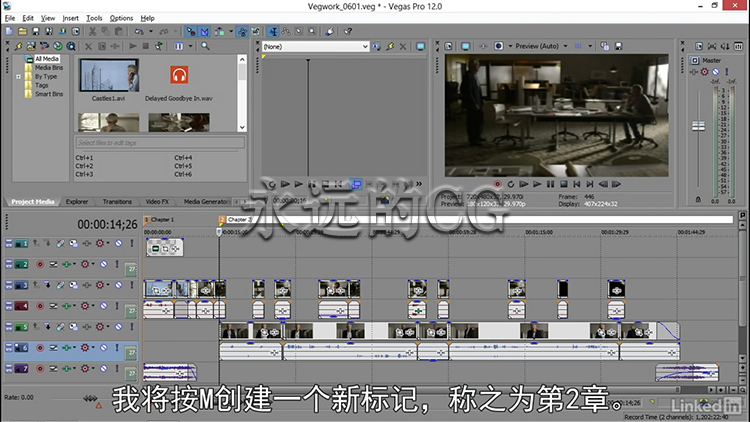Create a new project from the toolbar
Viewport: 750px width, 422px height.
9,32
